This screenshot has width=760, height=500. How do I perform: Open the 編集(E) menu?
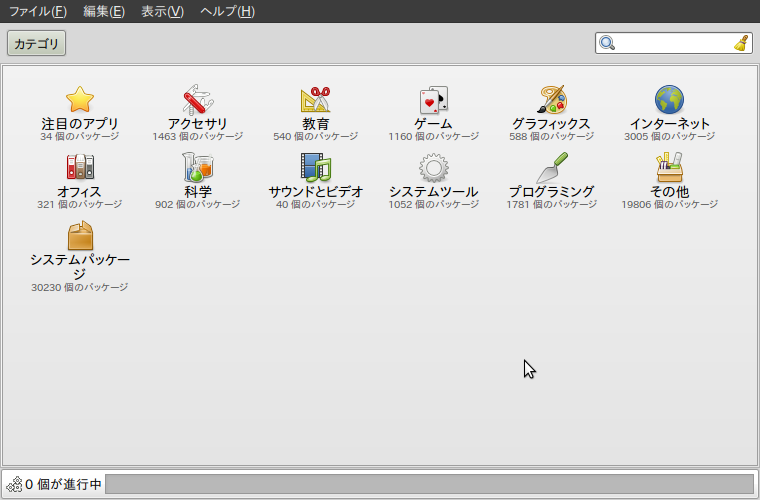(104, 11)
